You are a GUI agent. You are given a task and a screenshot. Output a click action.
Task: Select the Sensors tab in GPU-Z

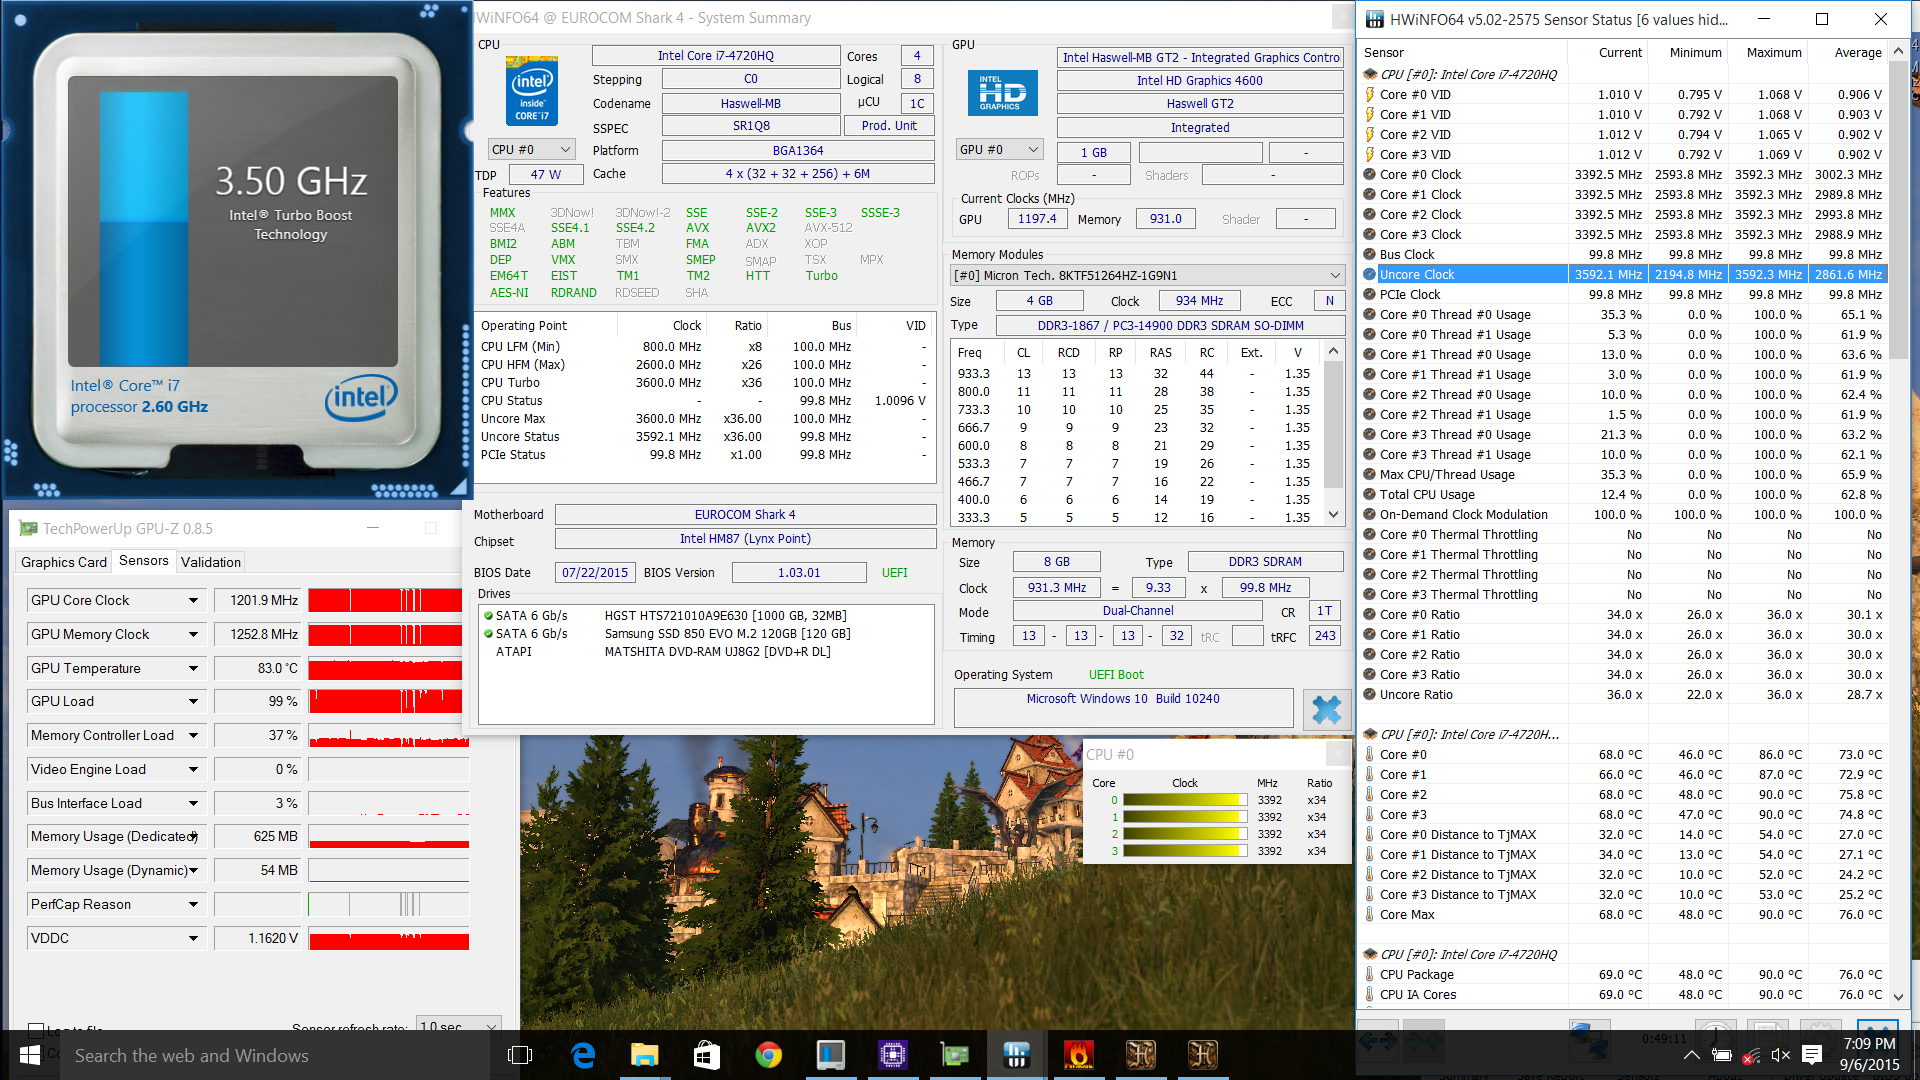144,561
